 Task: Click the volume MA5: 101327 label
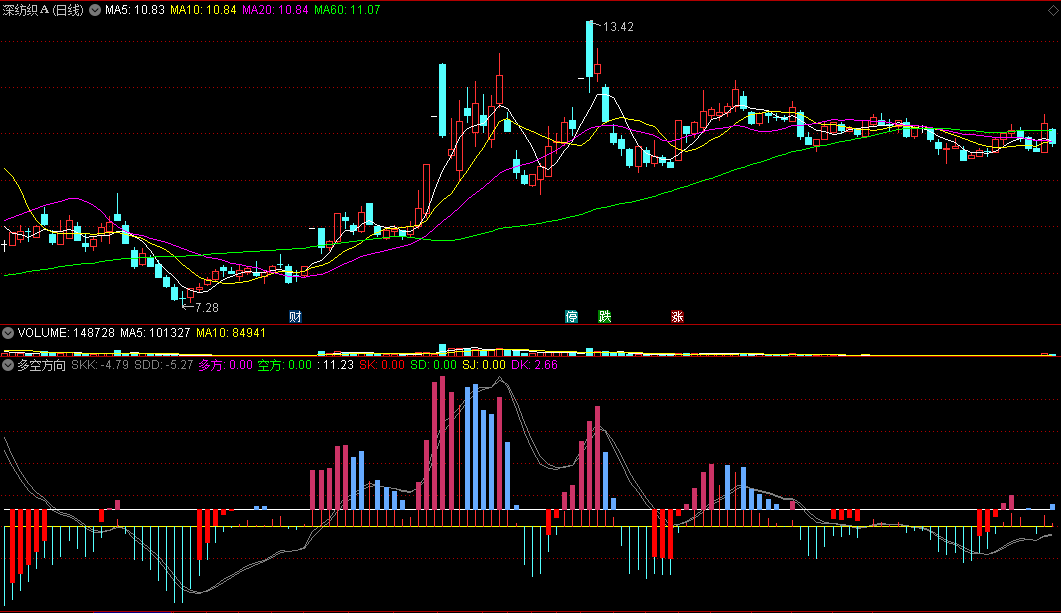click(156, 333)
